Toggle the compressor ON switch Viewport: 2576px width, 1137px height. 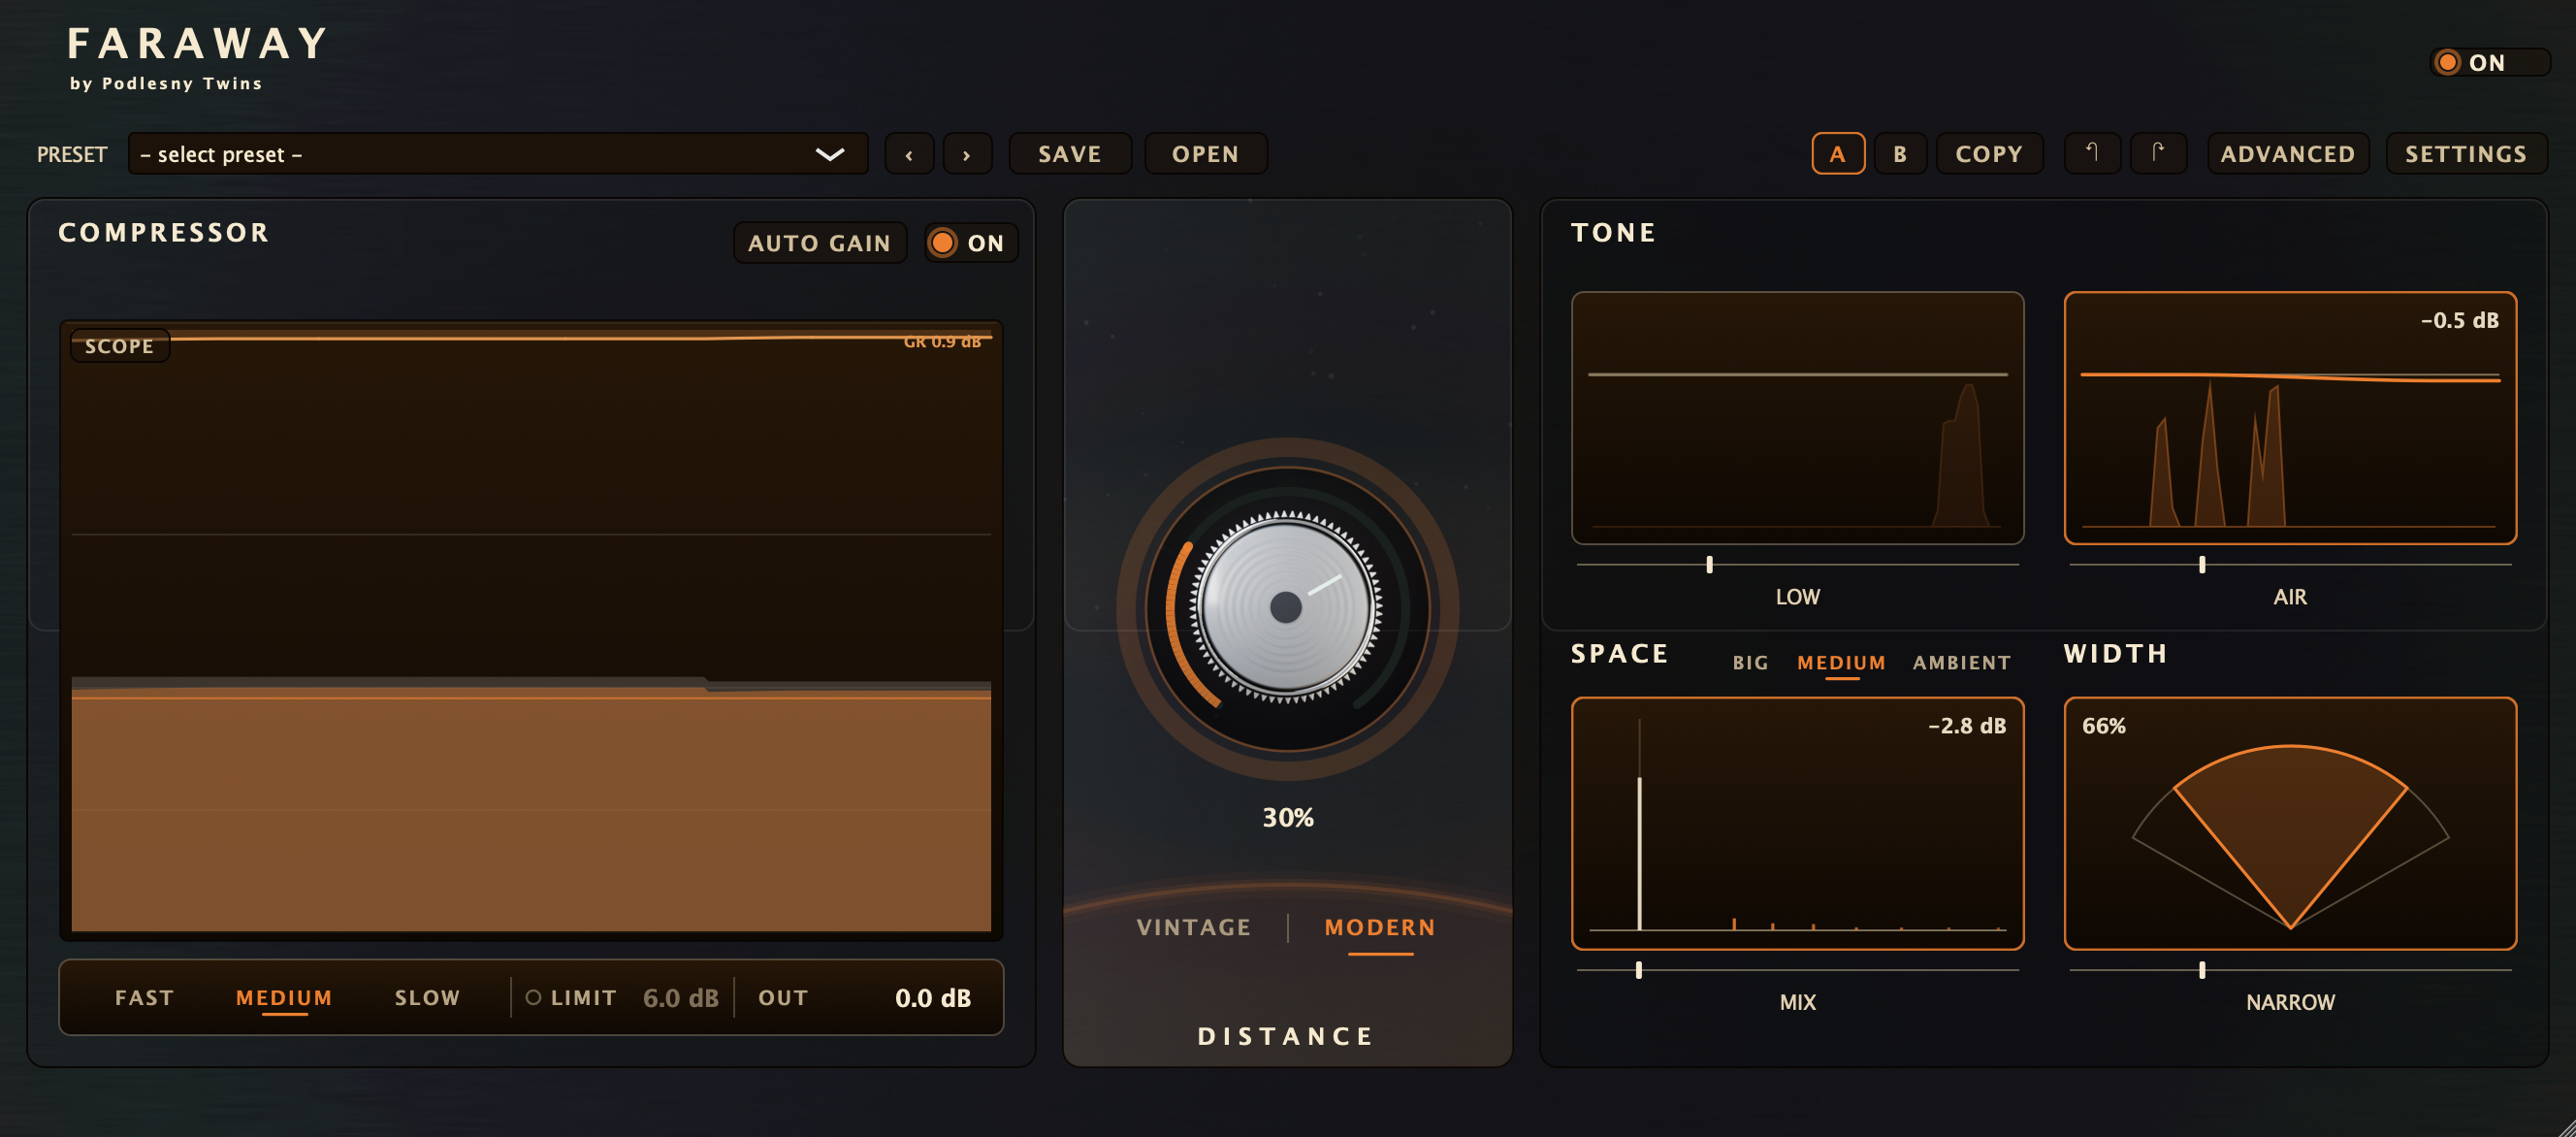(971, 243)
